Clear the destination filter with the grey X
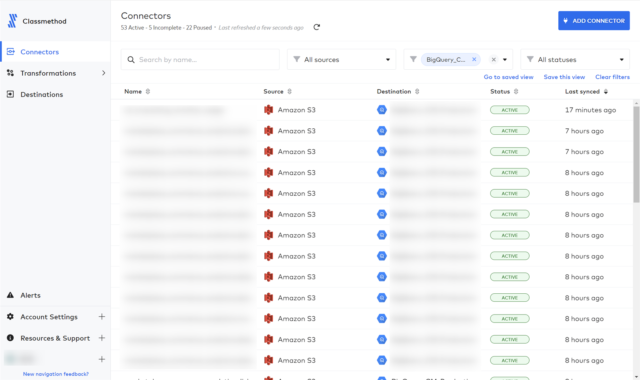This screenshot has width=640, height=380. point(493,60)
